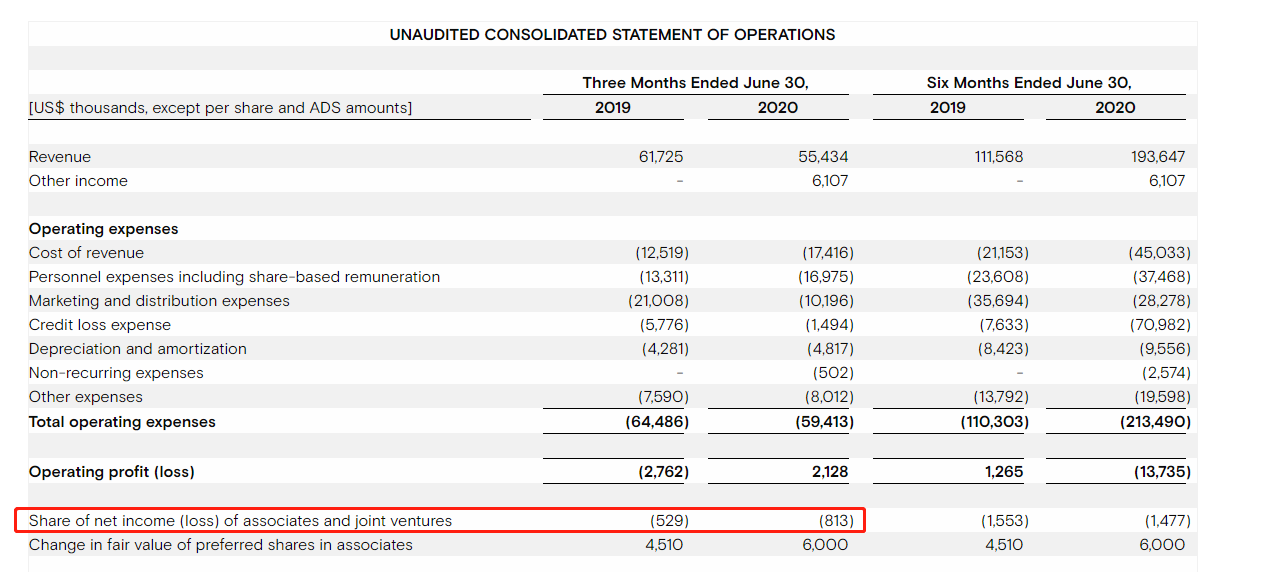Click the Non-recurring expenses value (502)
This screenshot has height=572, width=1281.
click(833, 373)
